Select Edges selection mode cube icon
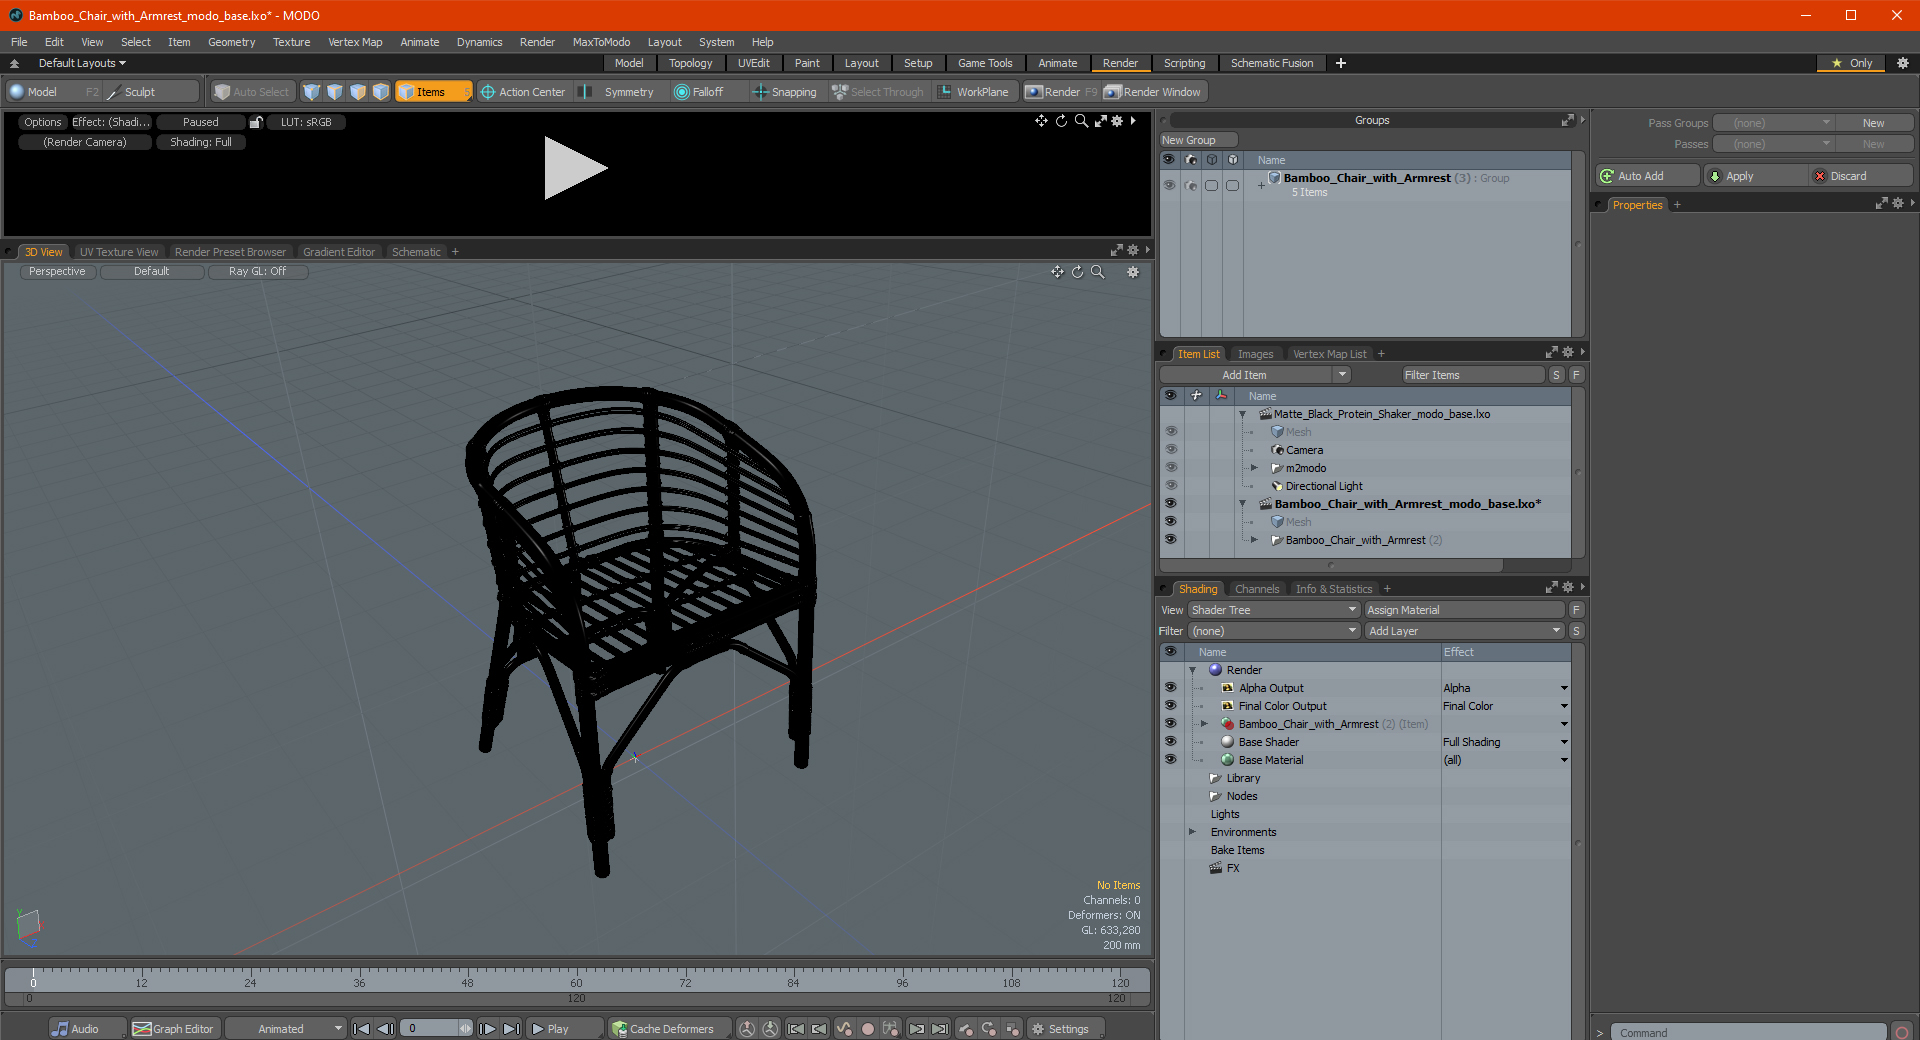The width and height of the screenshot is (1920, 1040). pyautogui.click(x=335, y=92)
